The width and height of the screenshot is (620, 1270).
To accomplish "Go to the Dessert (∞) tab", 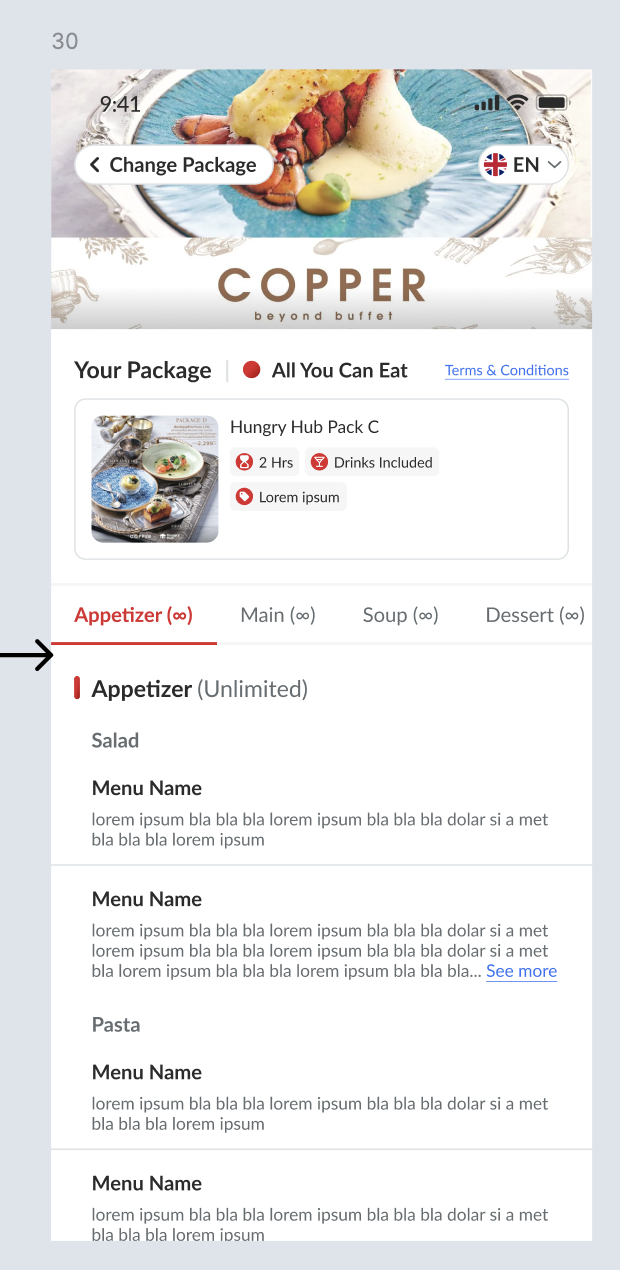I will click(534, 615).
